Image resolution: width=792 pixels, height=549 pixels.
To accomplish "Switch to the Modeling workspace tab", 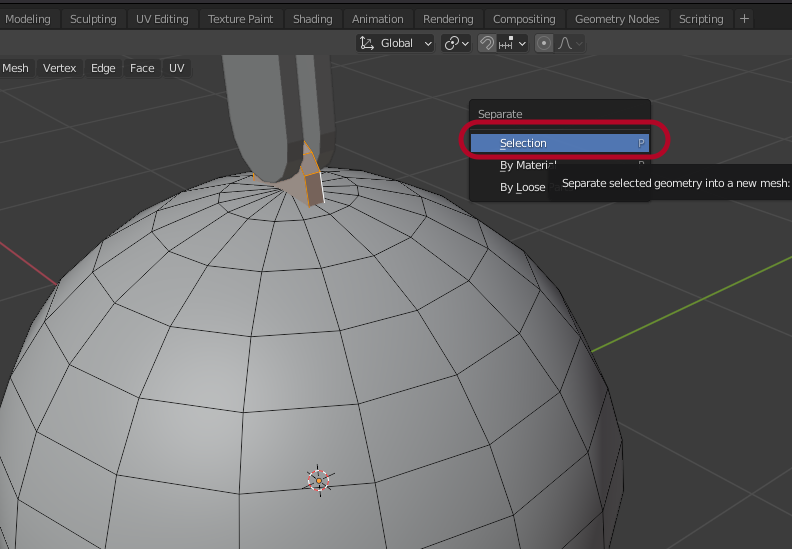I will click(x=28, y=19).
